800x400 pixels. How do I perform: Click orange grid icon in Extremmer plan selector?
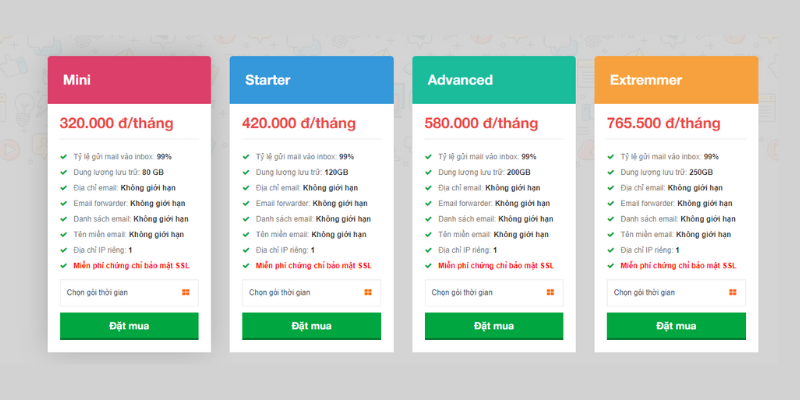733,292
